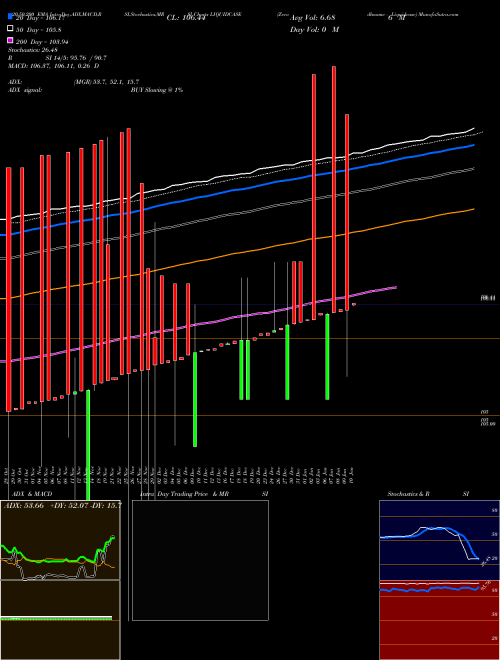
Task: Click the 'CL: 106.44' closing price text
Action: pos(186,18)
